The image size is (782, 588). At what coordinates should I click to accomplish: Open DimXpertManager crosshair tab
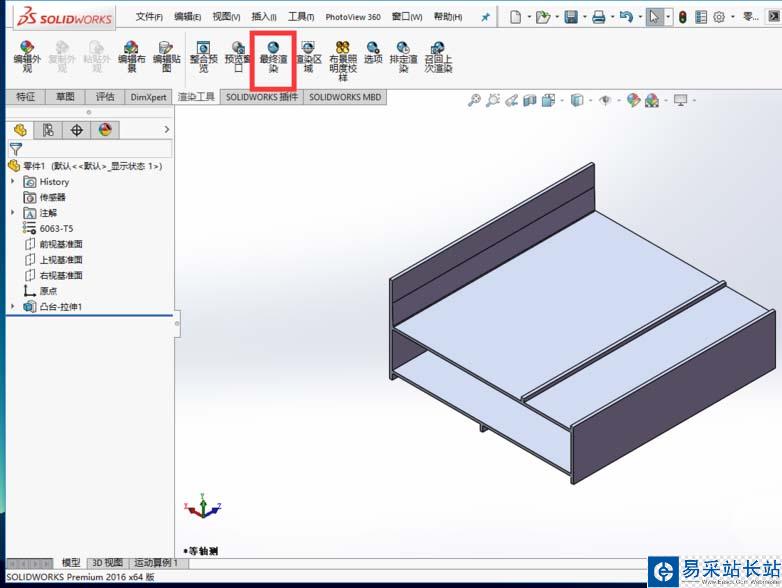point(76,130)
